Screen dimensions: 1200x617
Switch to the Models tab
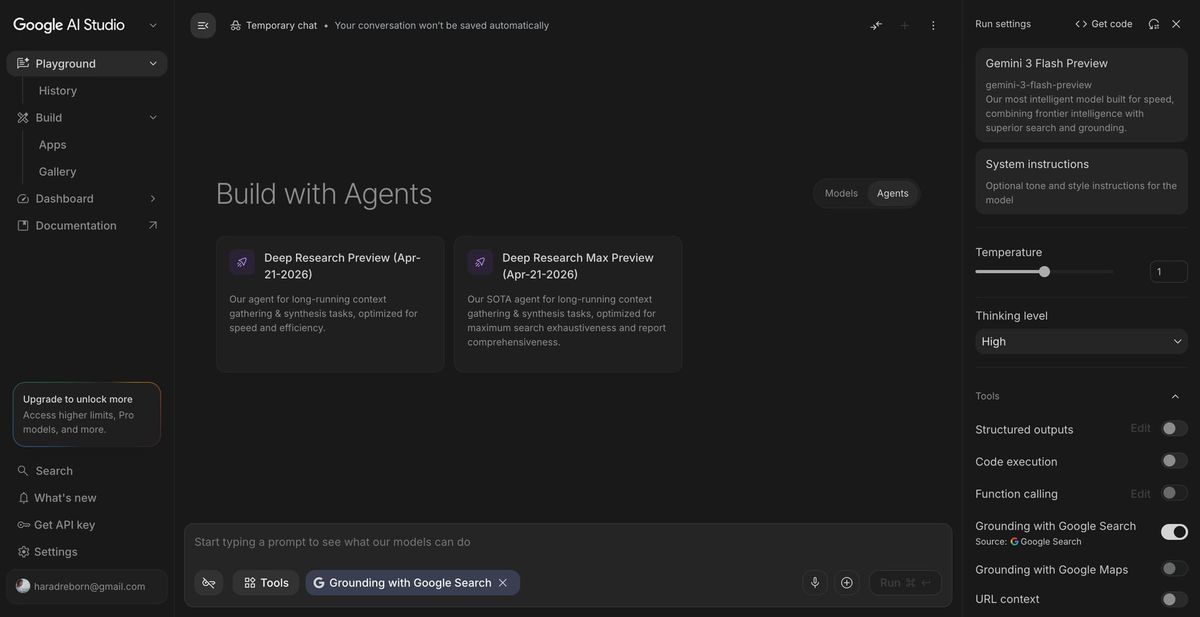click(x=841, y=193)
